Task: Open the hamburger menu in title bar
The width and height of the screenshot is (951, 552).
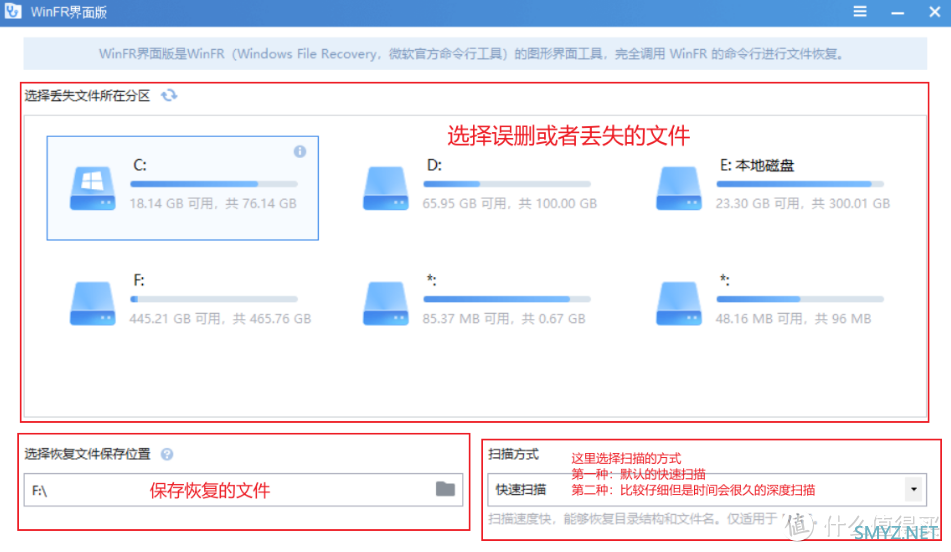Action: point(859,12)
